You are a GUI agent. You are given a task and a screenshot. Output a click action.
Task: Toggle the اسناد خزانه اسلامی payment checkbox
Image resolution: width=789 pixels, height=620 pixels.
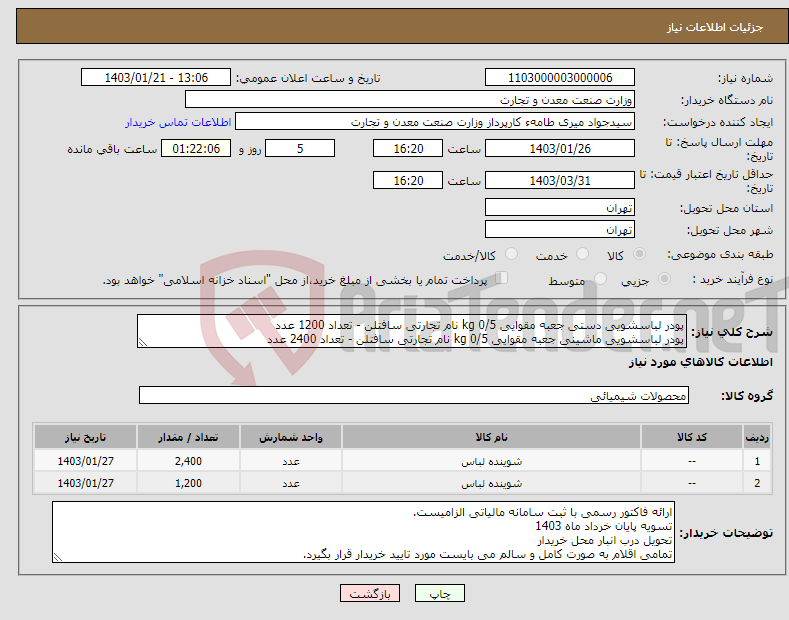point(502,278)
